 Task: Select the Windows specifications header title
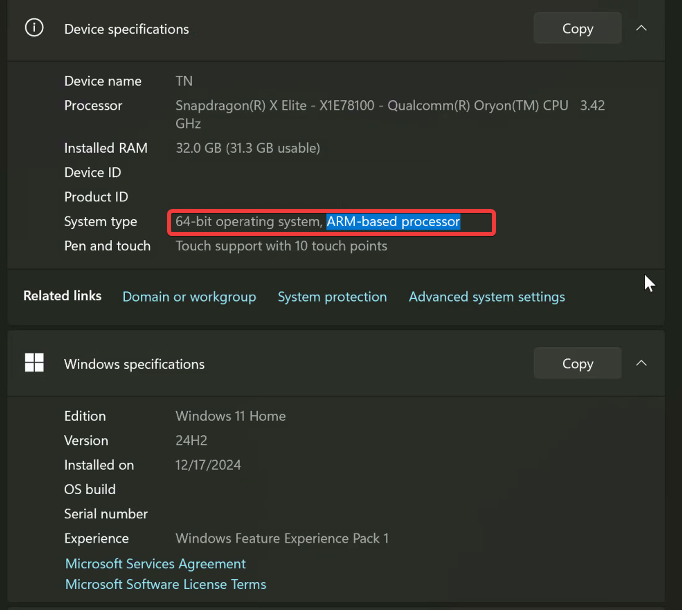click(x=134, y=364)
